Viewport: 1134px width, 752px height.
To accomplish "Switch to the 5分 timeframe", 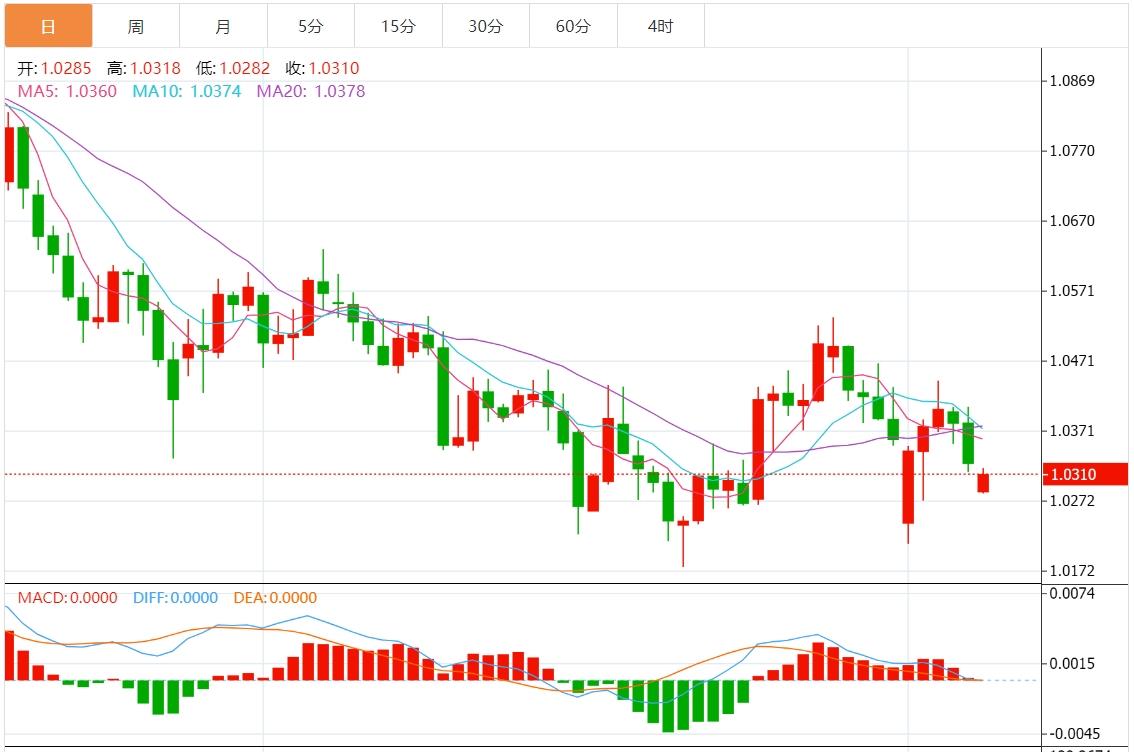I will pyautogui.click(x=310, y=26).
